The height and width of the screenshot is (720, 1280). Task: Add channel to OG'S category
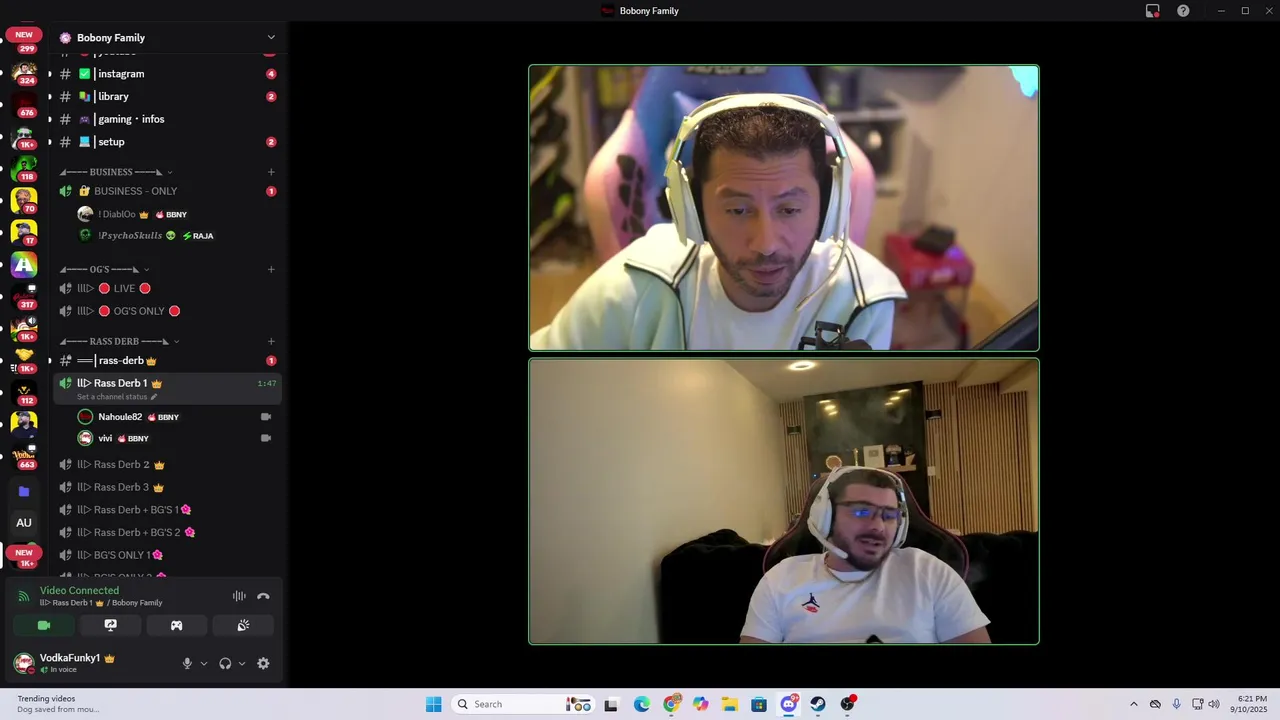[271, 269]
